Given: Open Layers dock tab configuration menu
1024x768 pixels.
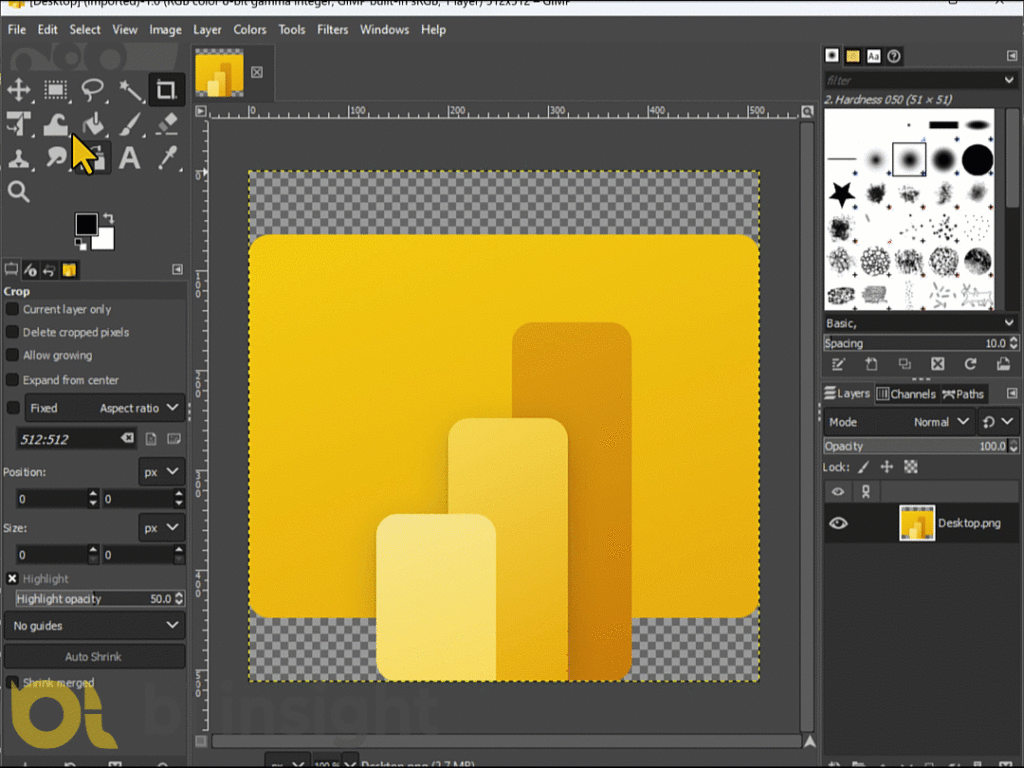Looking at the screenshot, I should point(1012,393).
